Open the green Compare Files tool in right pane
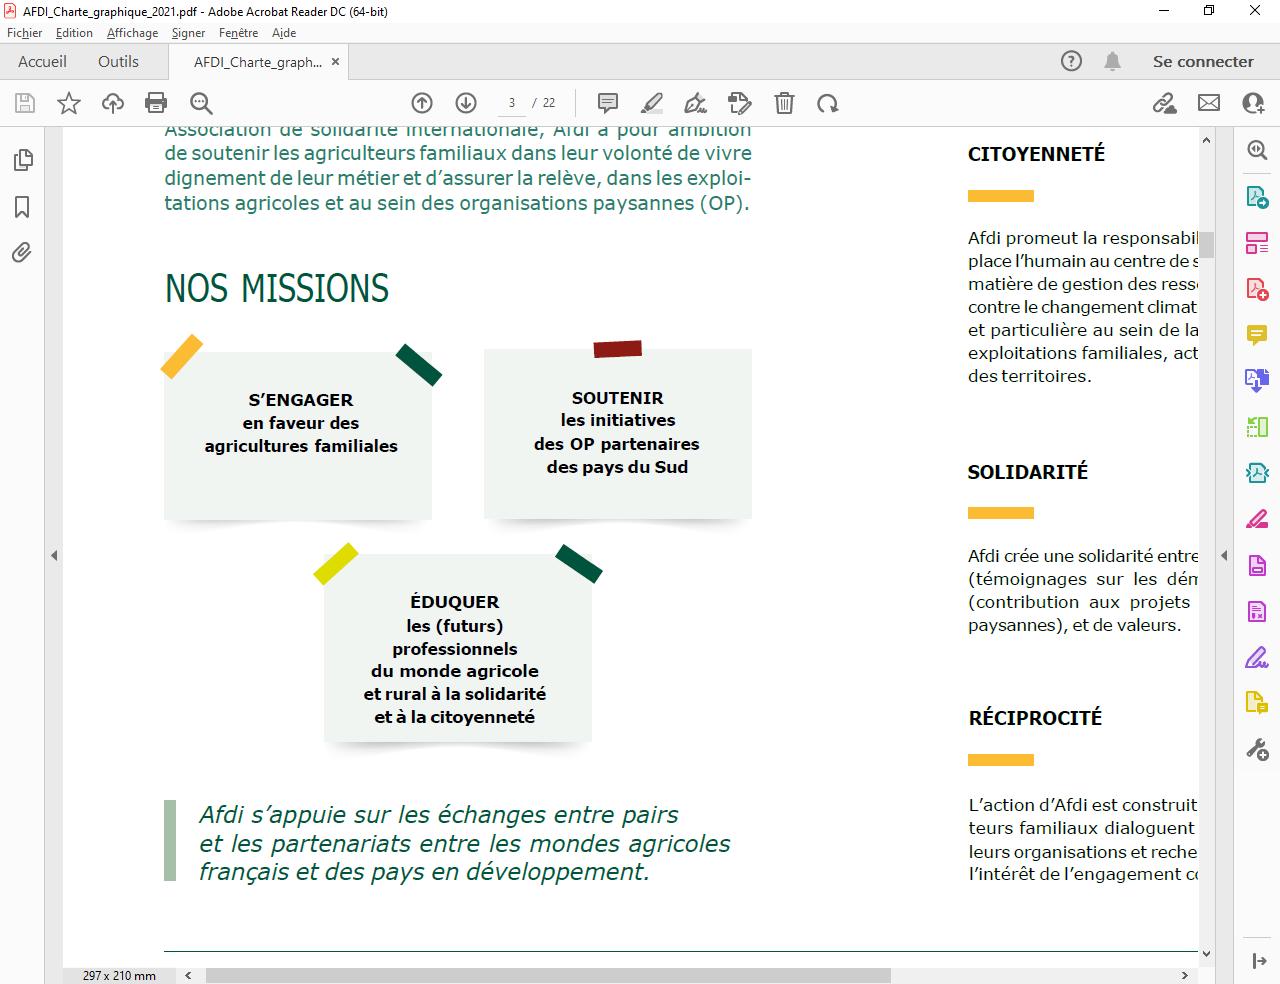This screenshot has width=1280, height=984. (1257, 428)
